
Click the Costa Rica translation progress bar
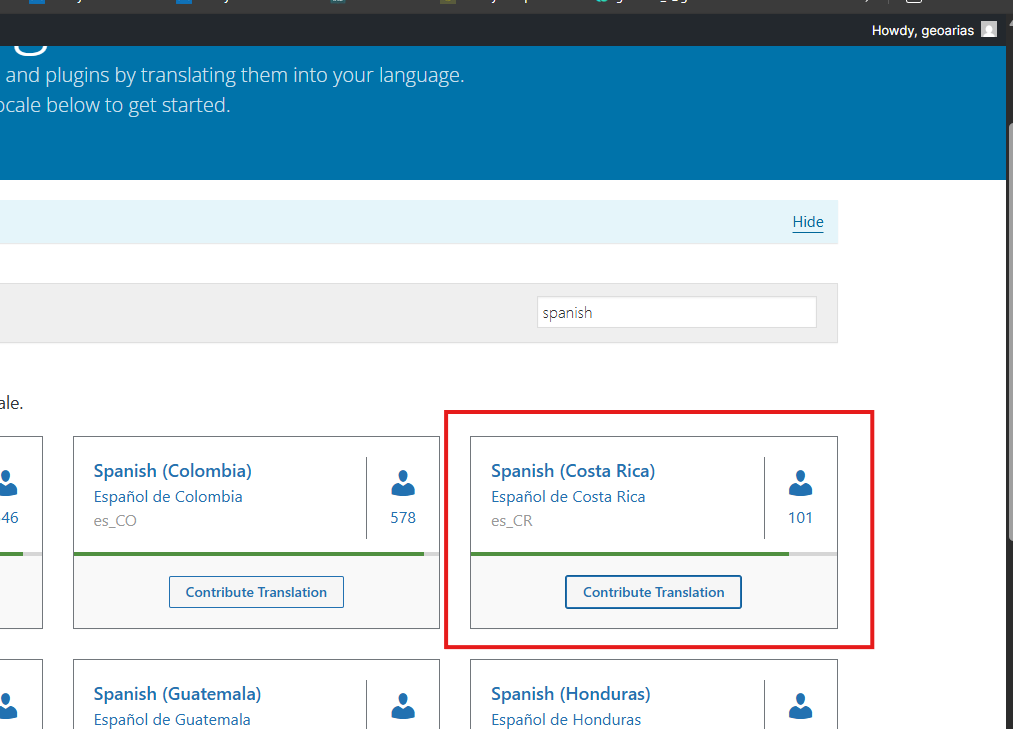tap(653, 553)
